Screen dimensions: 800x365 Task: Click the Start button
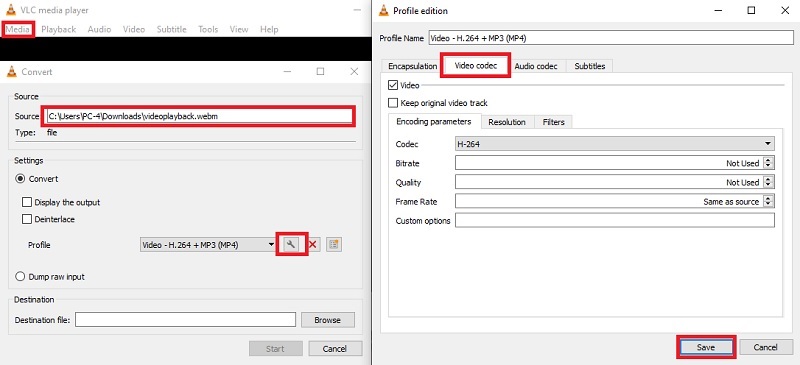click(x=276, y=349)
